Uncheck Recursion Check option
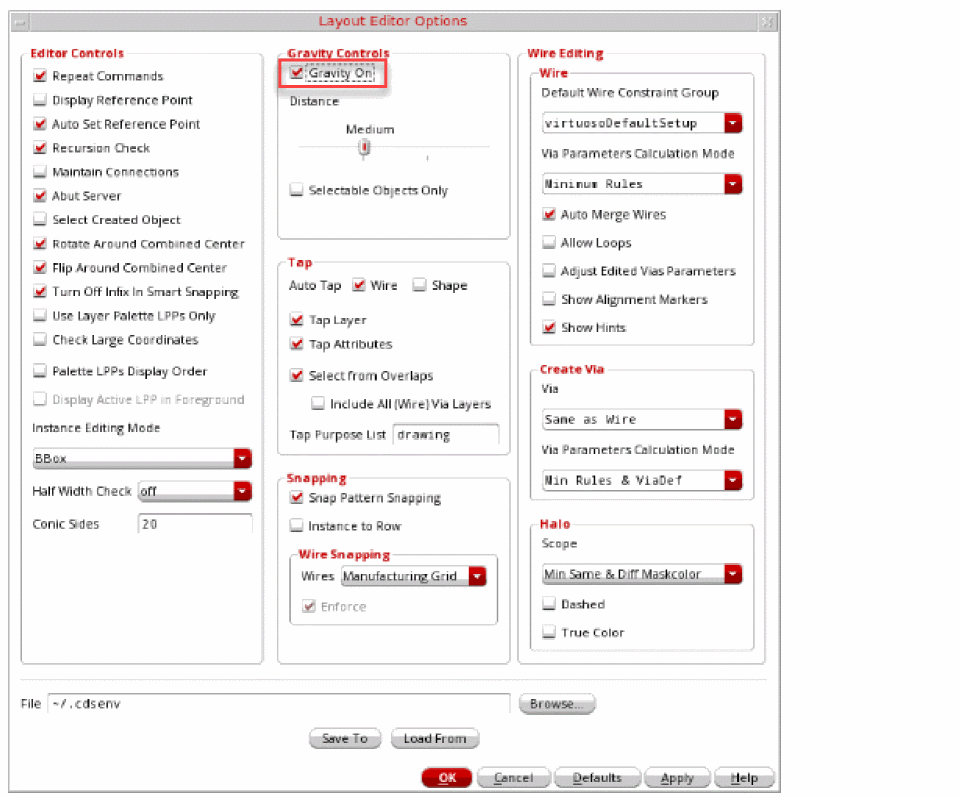 click(x=40, y=148)
